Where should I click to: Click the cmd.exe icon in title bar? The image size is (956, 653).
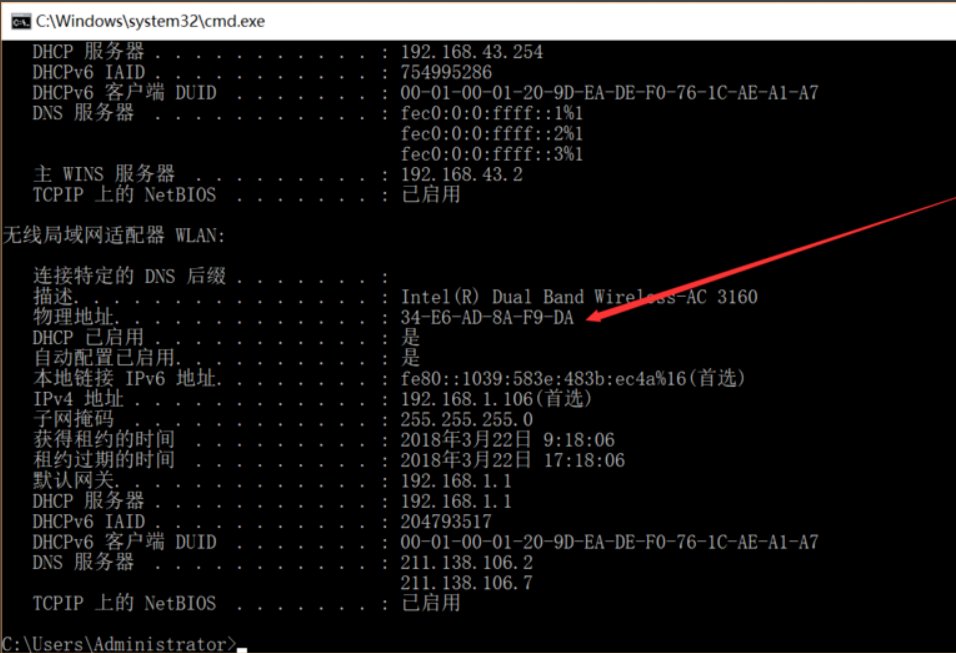tap(19, 20)
